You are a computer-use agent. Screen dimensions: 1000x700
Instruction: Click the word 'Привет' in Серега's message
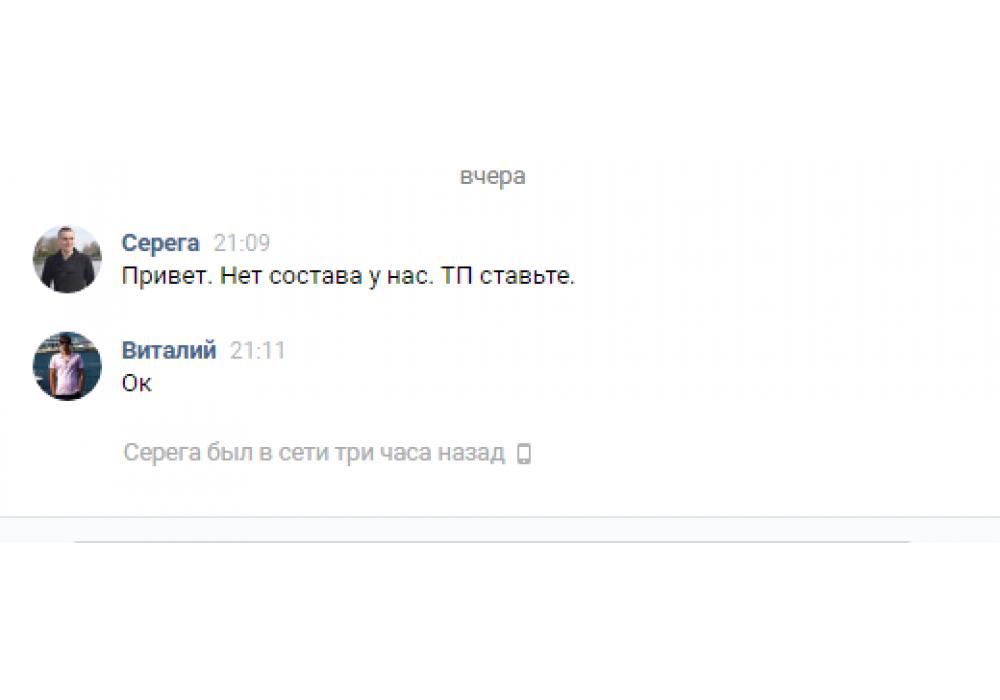click(164, 276)
